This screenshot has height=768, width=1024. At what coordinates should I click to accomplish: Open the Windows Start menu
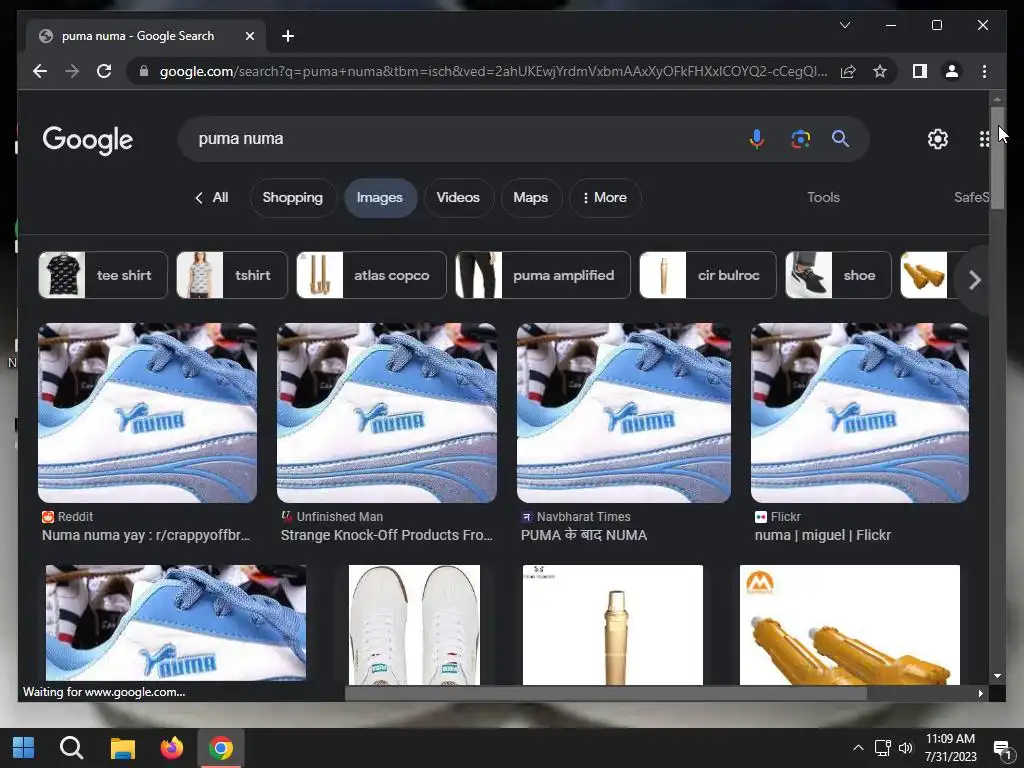pyautogui.click(x=24, y=748)
